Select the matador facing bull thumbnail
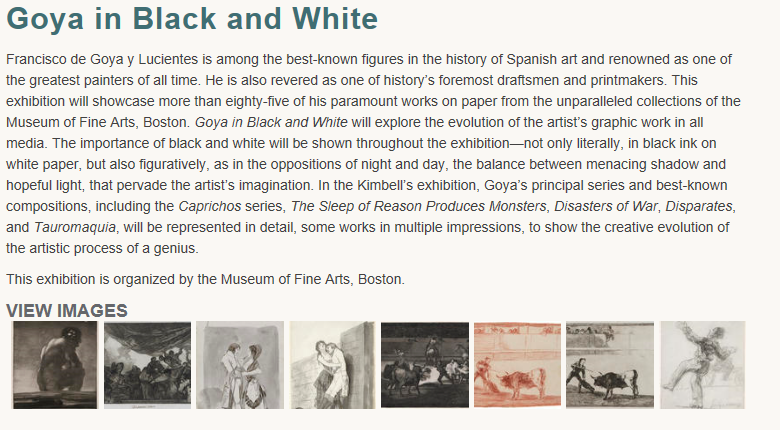 coord(609,365)
